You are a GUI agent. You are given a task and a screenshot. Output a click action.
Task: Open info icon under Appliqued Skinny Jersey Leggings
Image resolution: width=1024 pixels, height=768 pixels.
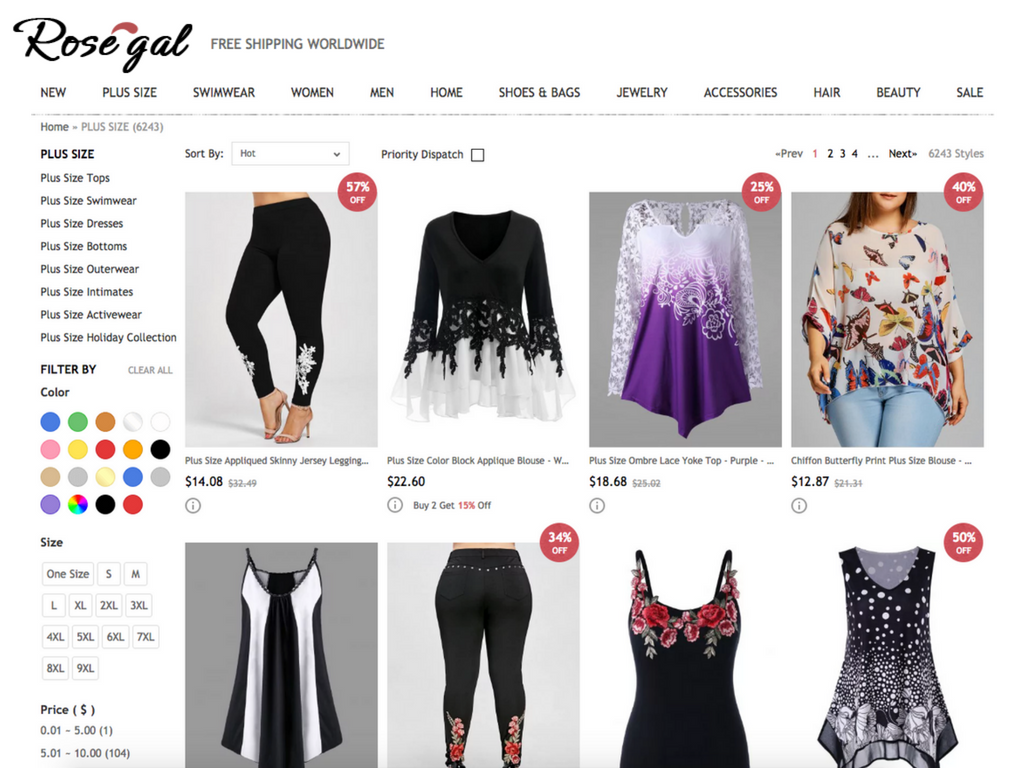[x=193, y=505]
